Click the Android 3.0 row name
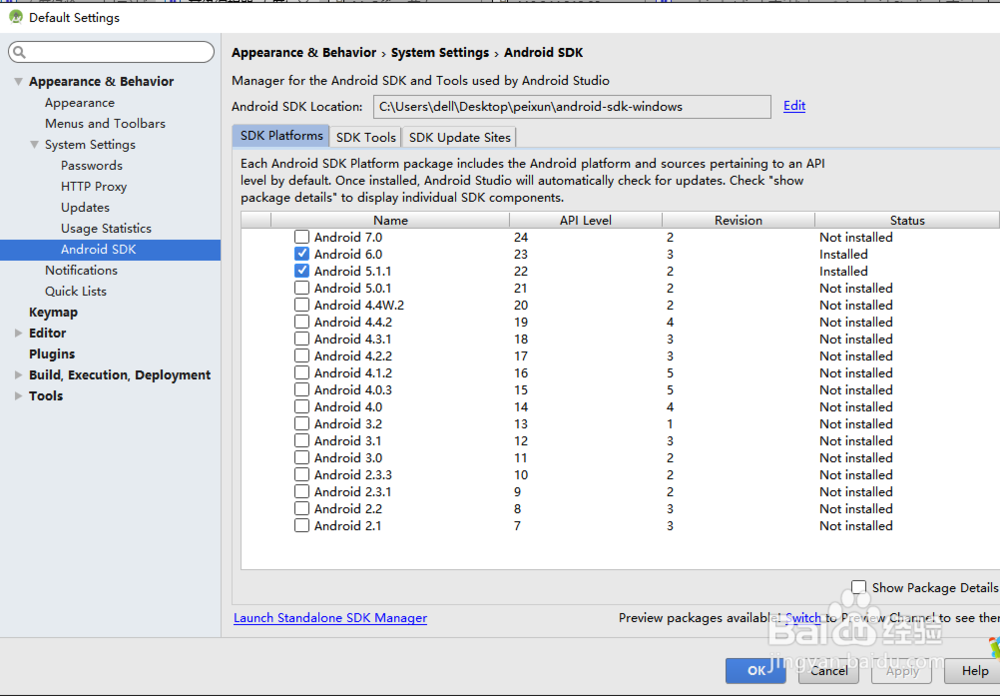The image size is (1000, 696). click(x=348, y=458)
